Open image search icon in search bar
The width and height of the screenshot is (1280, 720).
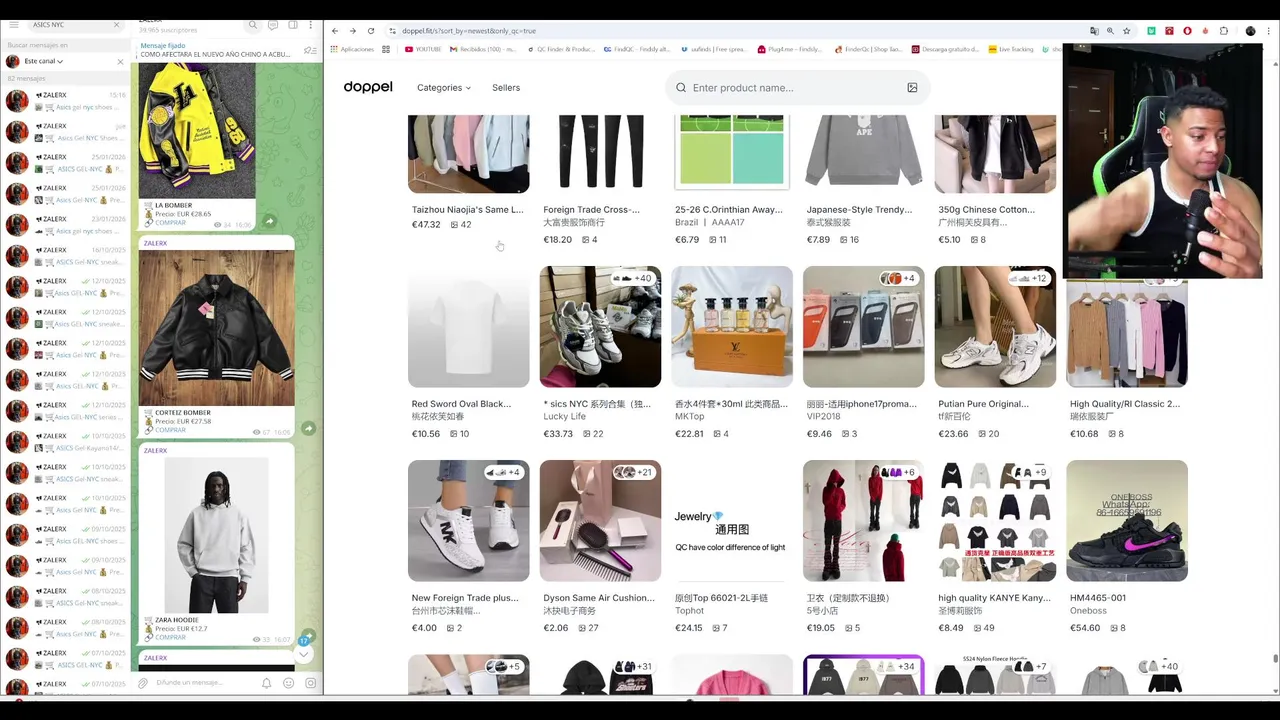(912, 88)
